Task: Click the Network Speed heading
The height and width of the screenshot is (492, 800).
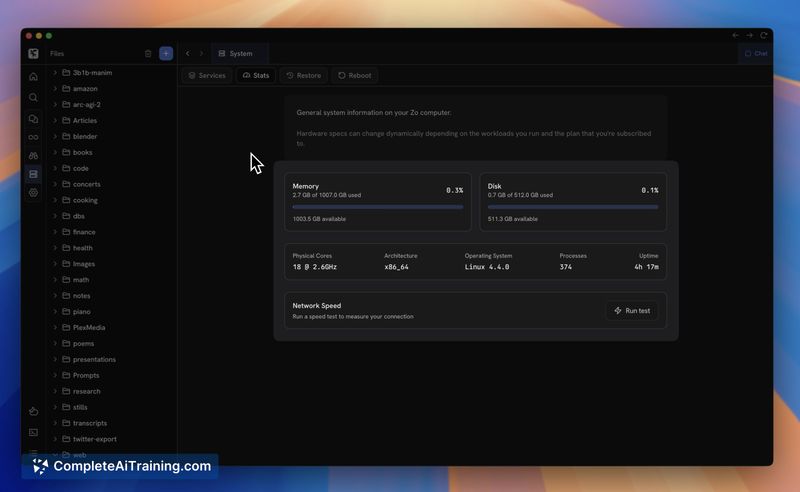Action: tap(317, 306)
